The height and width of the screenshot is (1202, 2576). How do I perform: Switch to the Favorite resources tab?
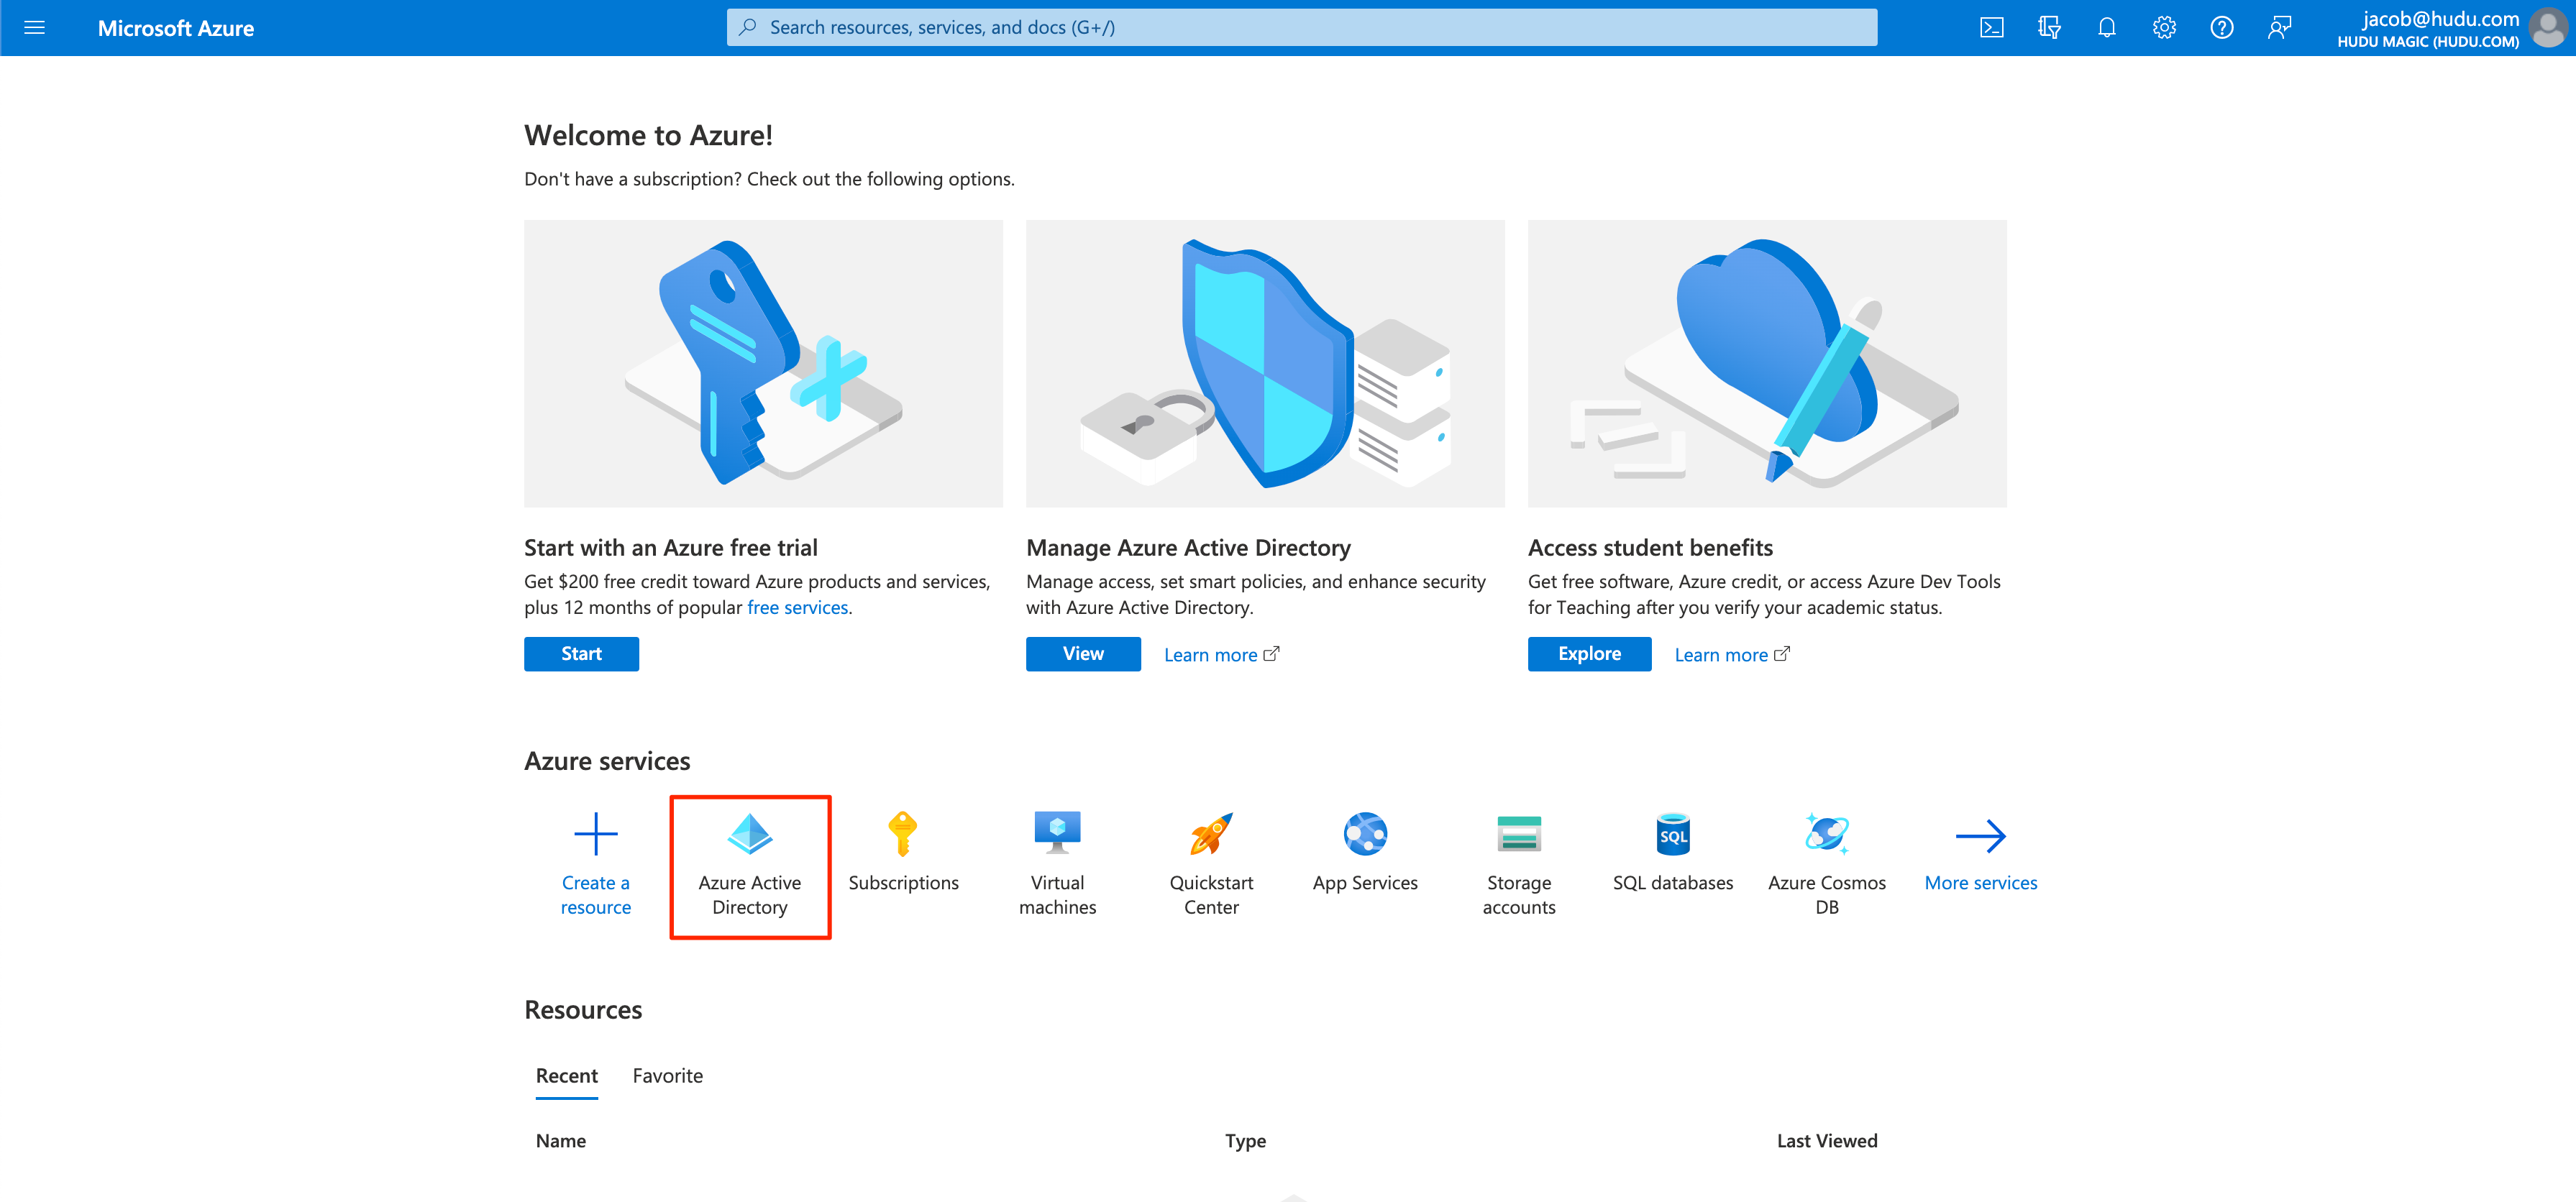(x=667, y=1076)
